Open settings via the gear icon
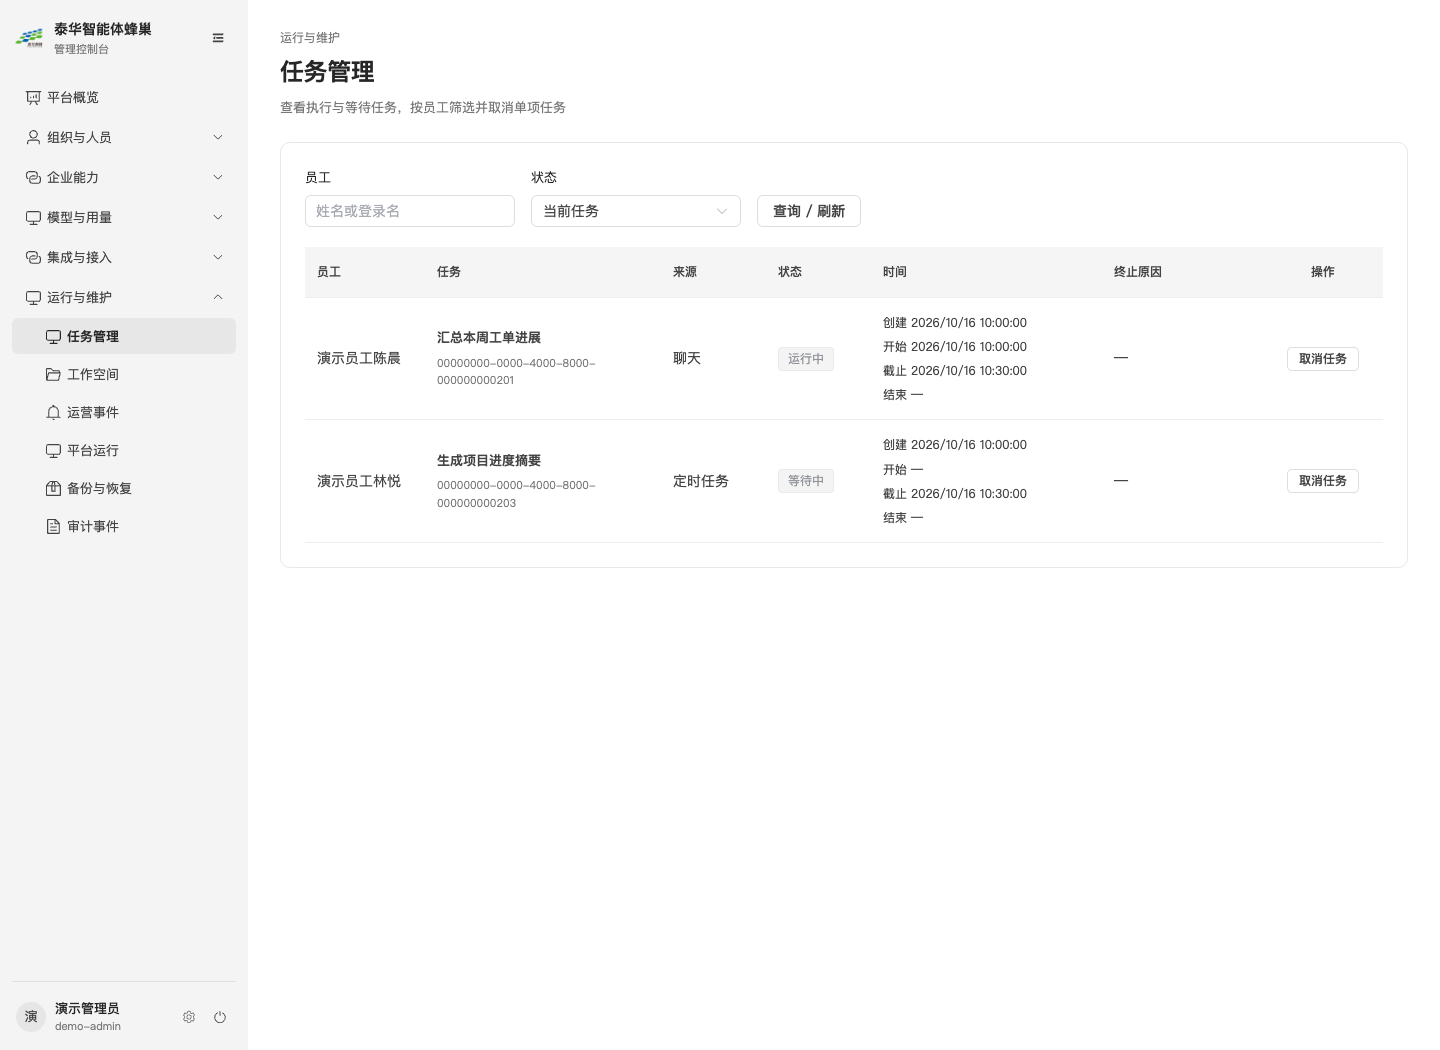 point(189,1017)
